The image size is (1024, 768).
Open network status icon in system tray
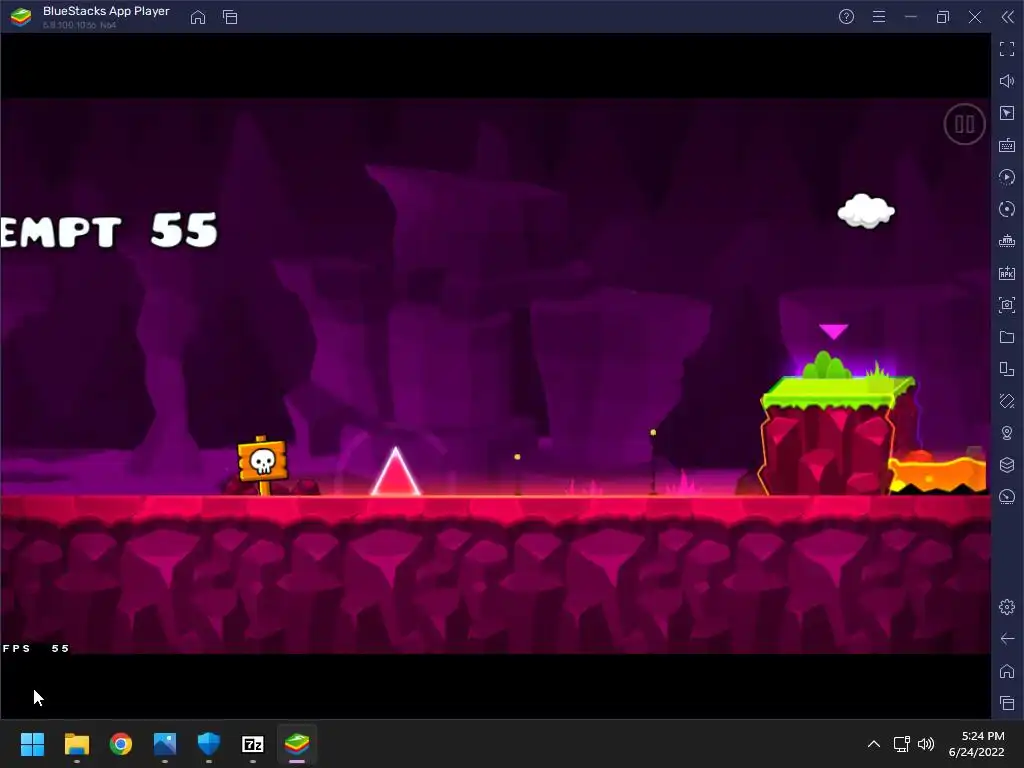pyautogui.click(x=901, y=744)
